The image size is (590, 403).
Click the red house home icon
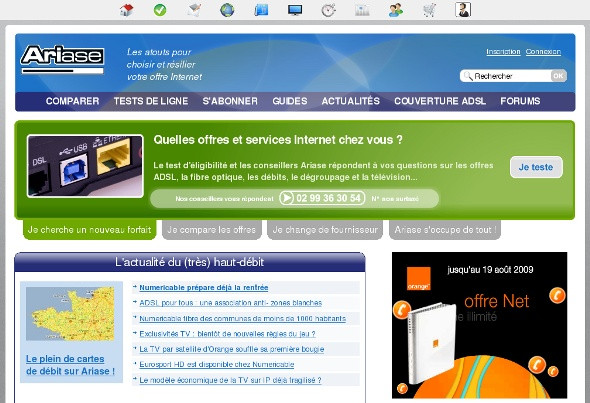pyautogui.click(x=126, y=10)
